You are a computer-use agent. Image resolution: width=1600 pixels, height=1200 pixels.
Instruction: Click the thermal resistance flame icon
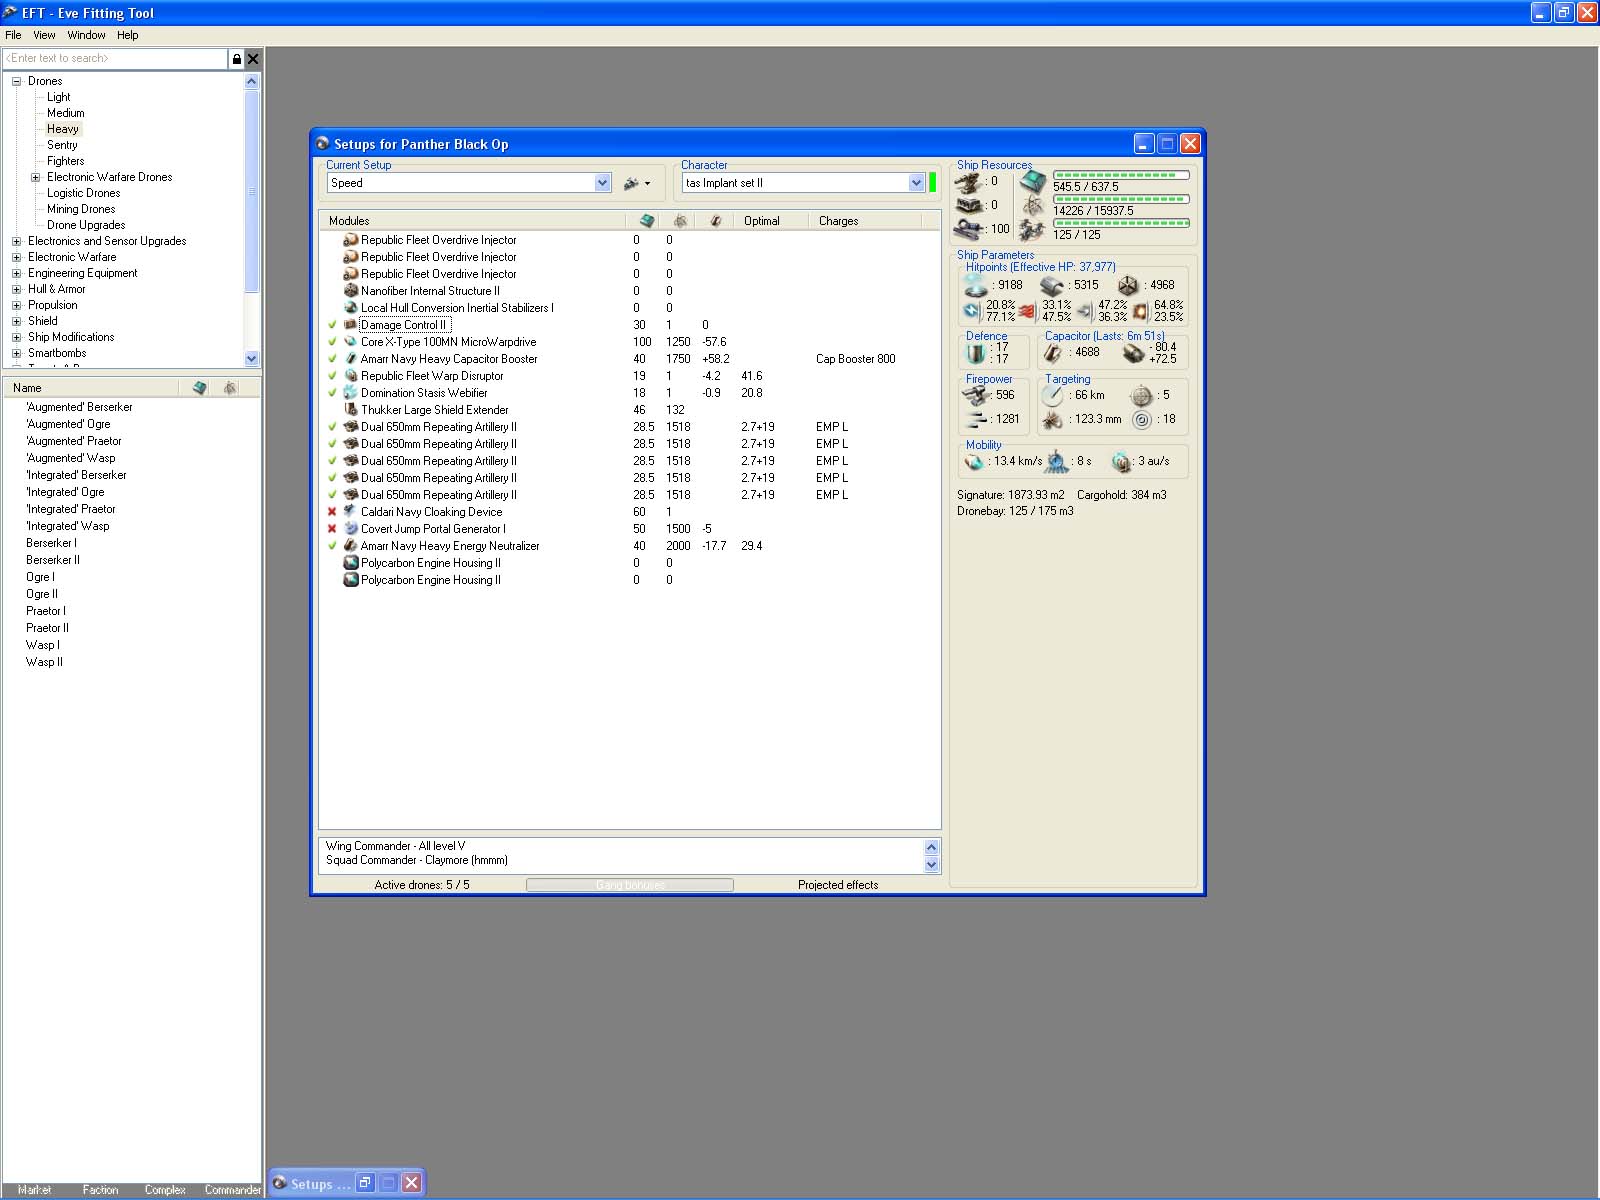pyautogui.click(x=1027, y=311)
